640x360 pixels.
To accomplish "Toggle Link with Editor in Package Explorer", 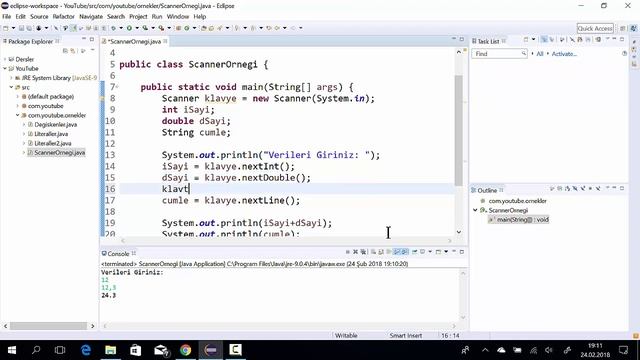I will tap(73, 51).
